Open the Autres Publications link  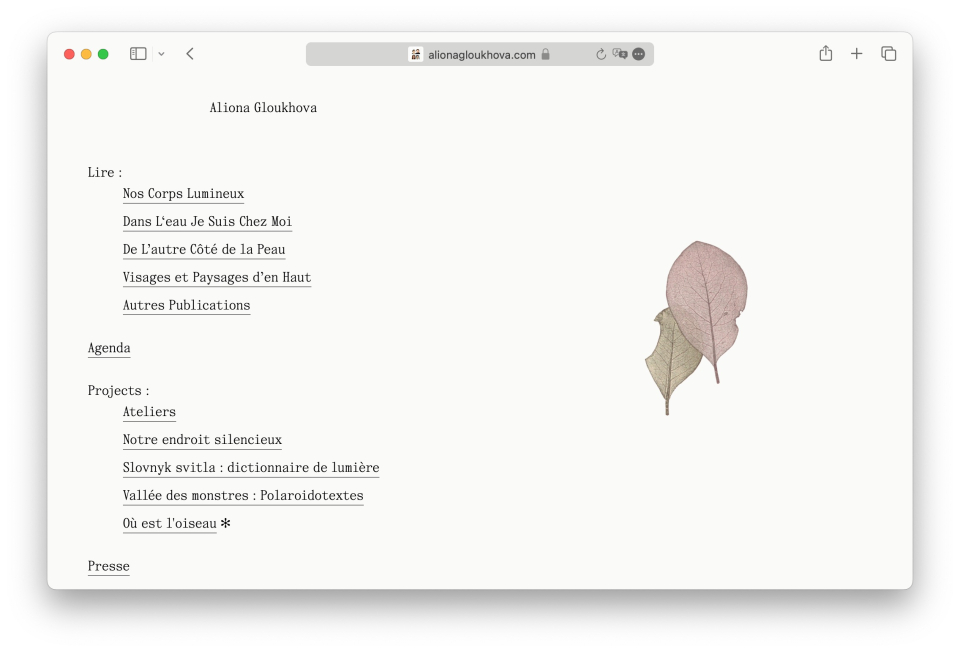click(x=186, y=305)
